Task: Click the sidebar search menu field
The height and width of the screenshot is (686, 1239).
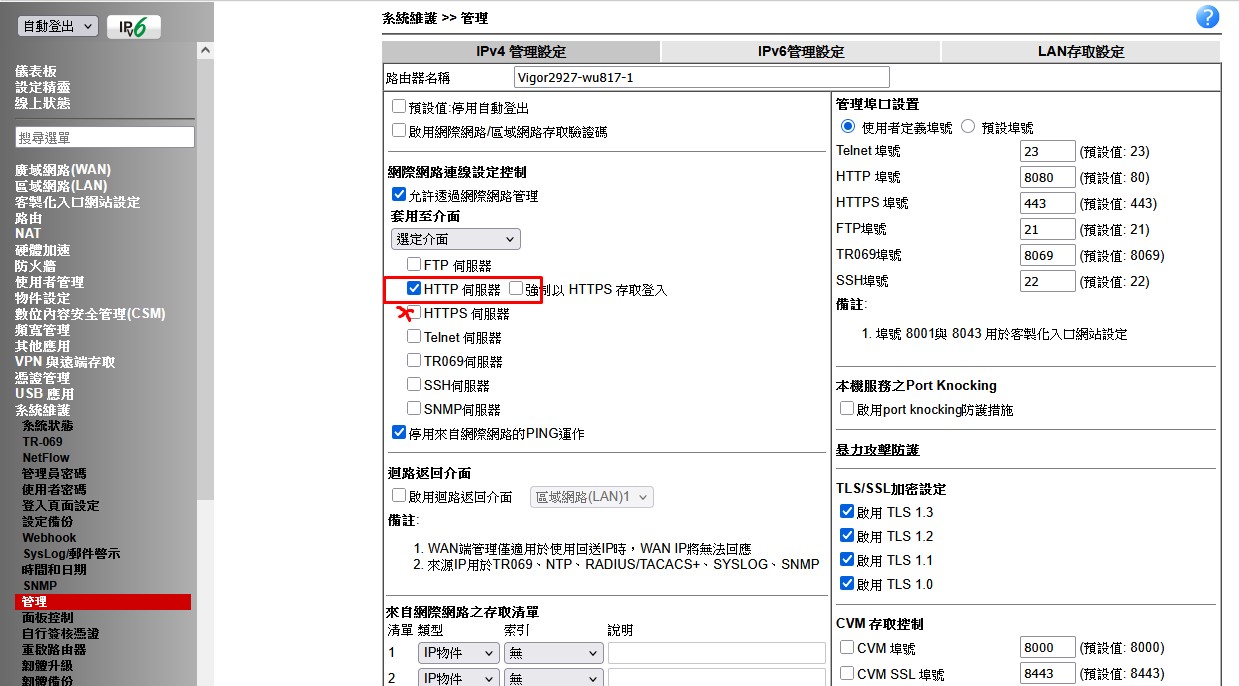Action: point(105,137)
